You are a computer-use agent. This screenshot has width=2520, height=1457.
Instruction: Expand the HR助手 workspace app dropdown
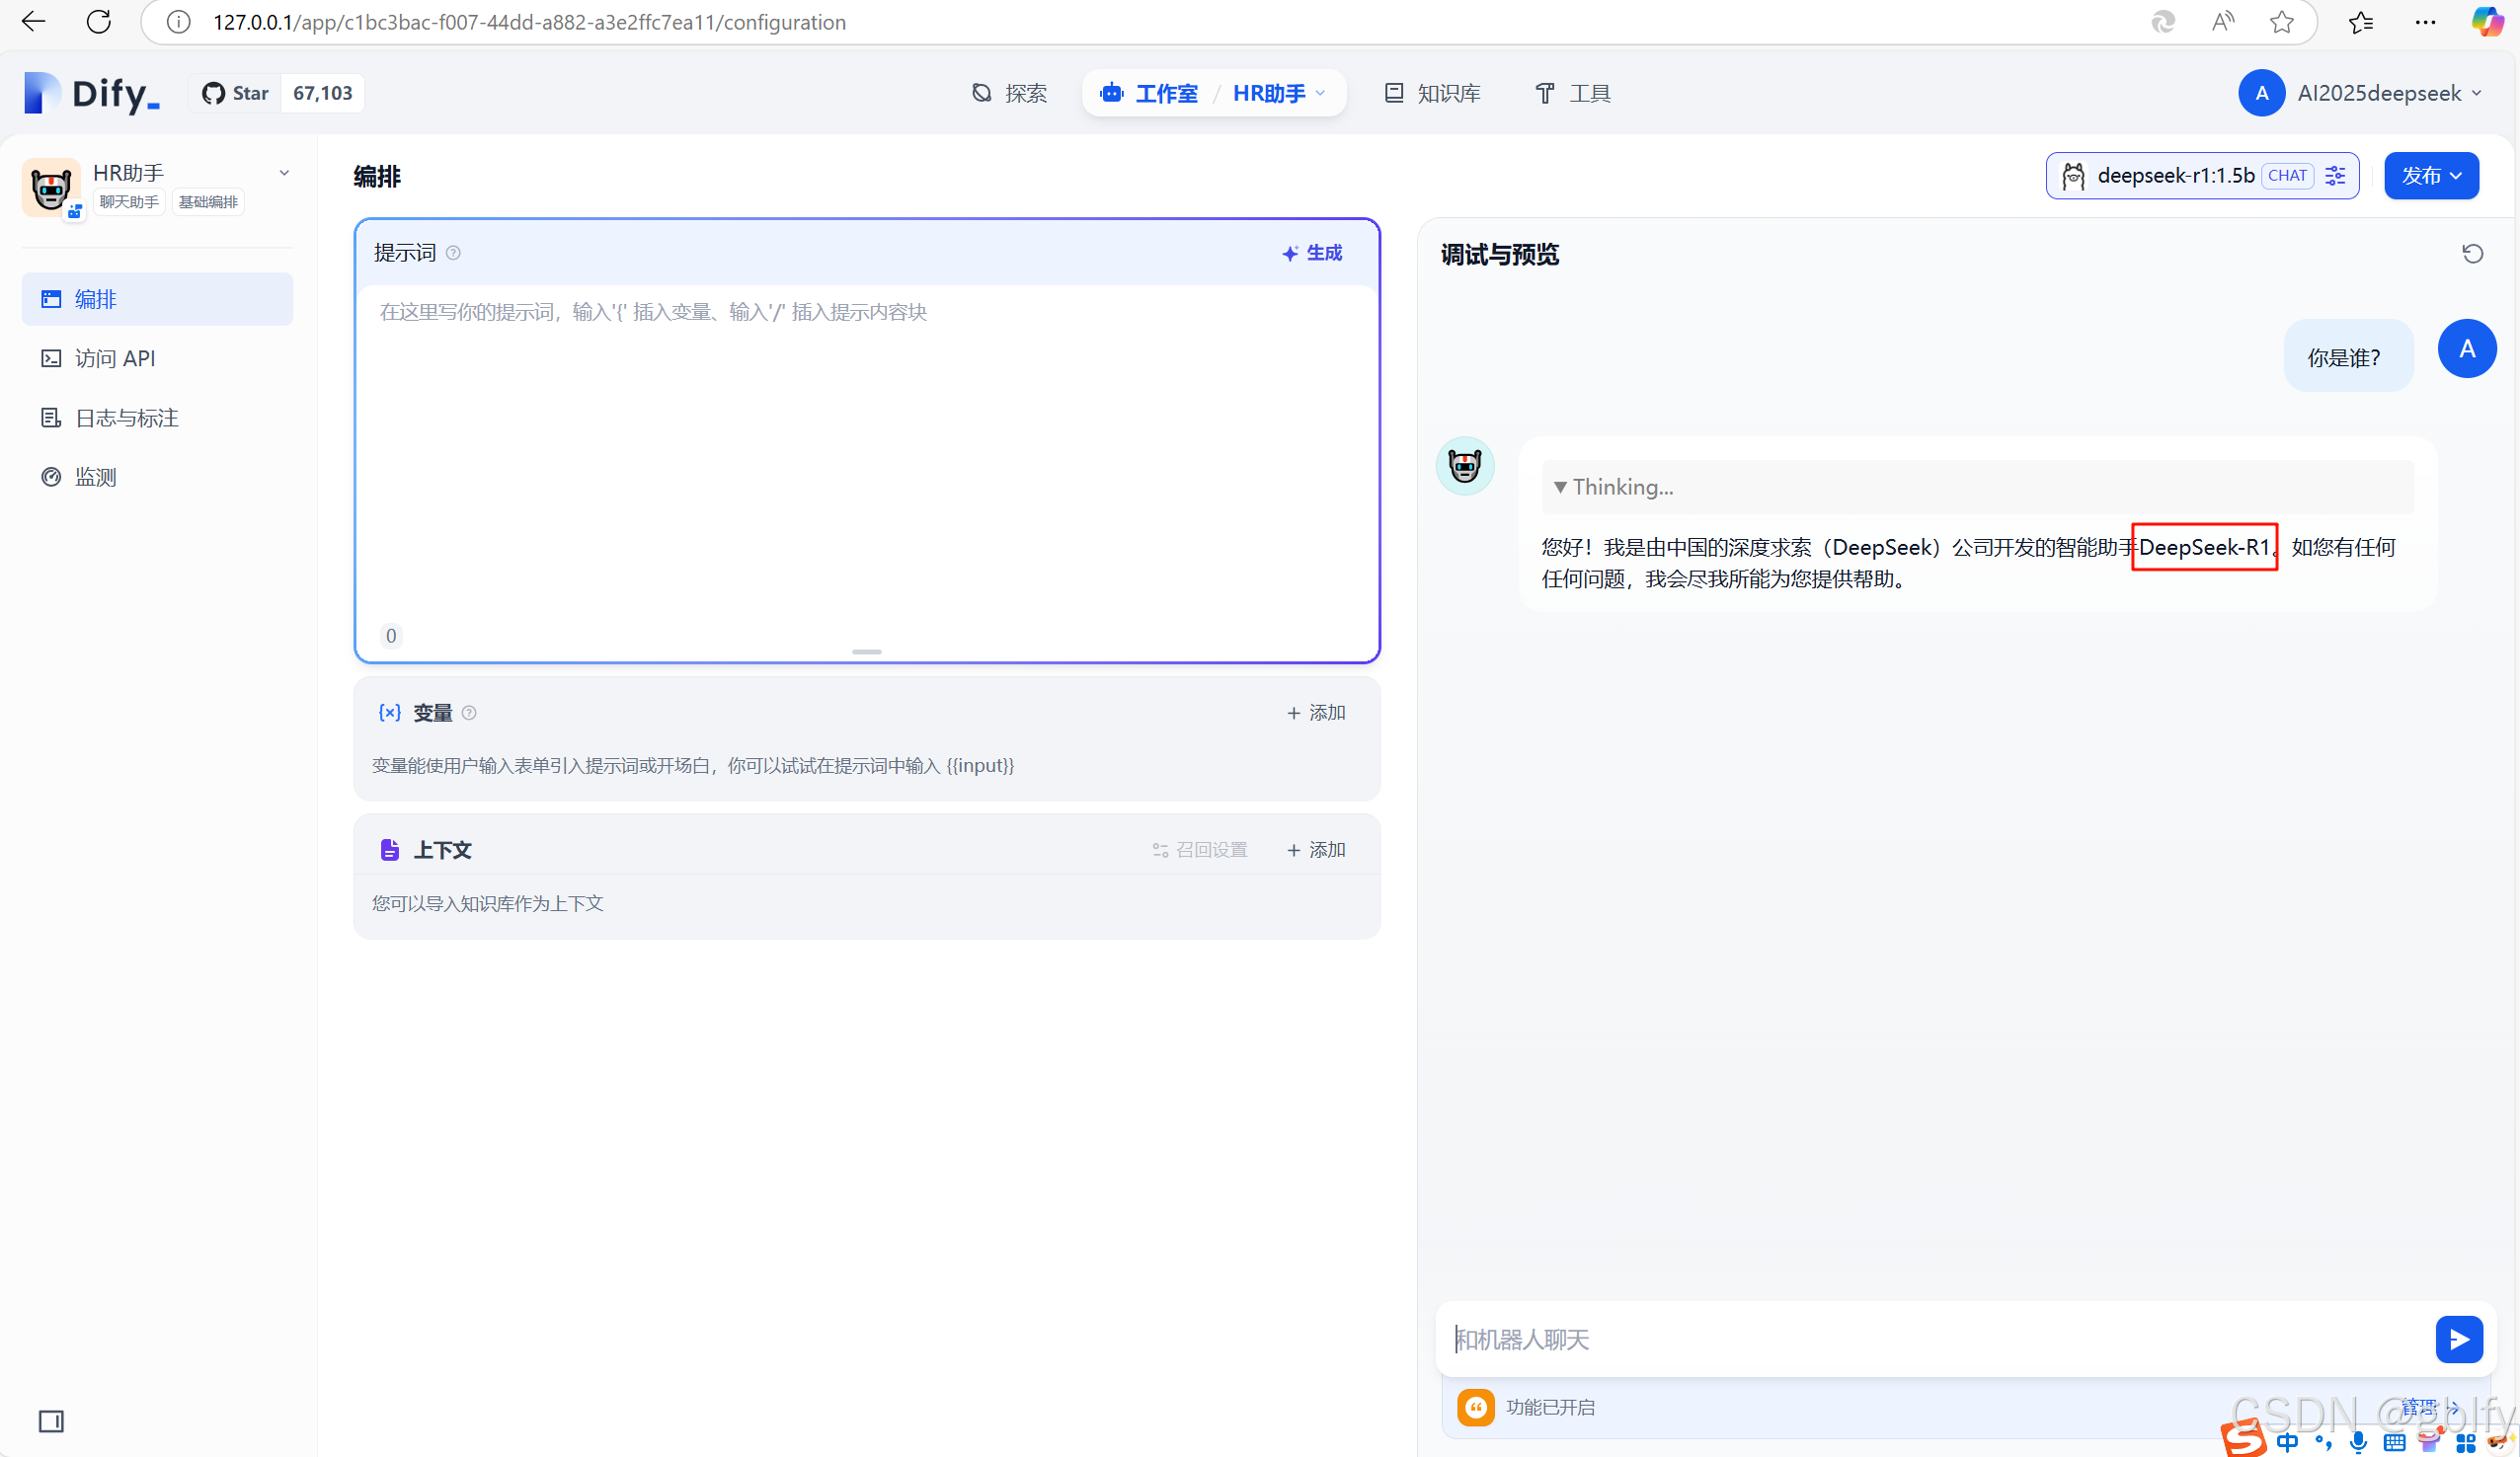tap(1279, 93)
